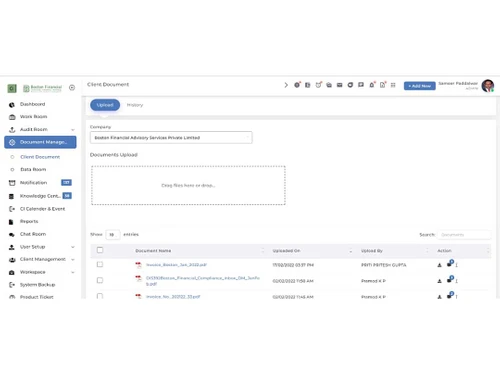Viewport: 500px width, 375px height.
Task: Click the Boston Financial logo
Action: 42,88
